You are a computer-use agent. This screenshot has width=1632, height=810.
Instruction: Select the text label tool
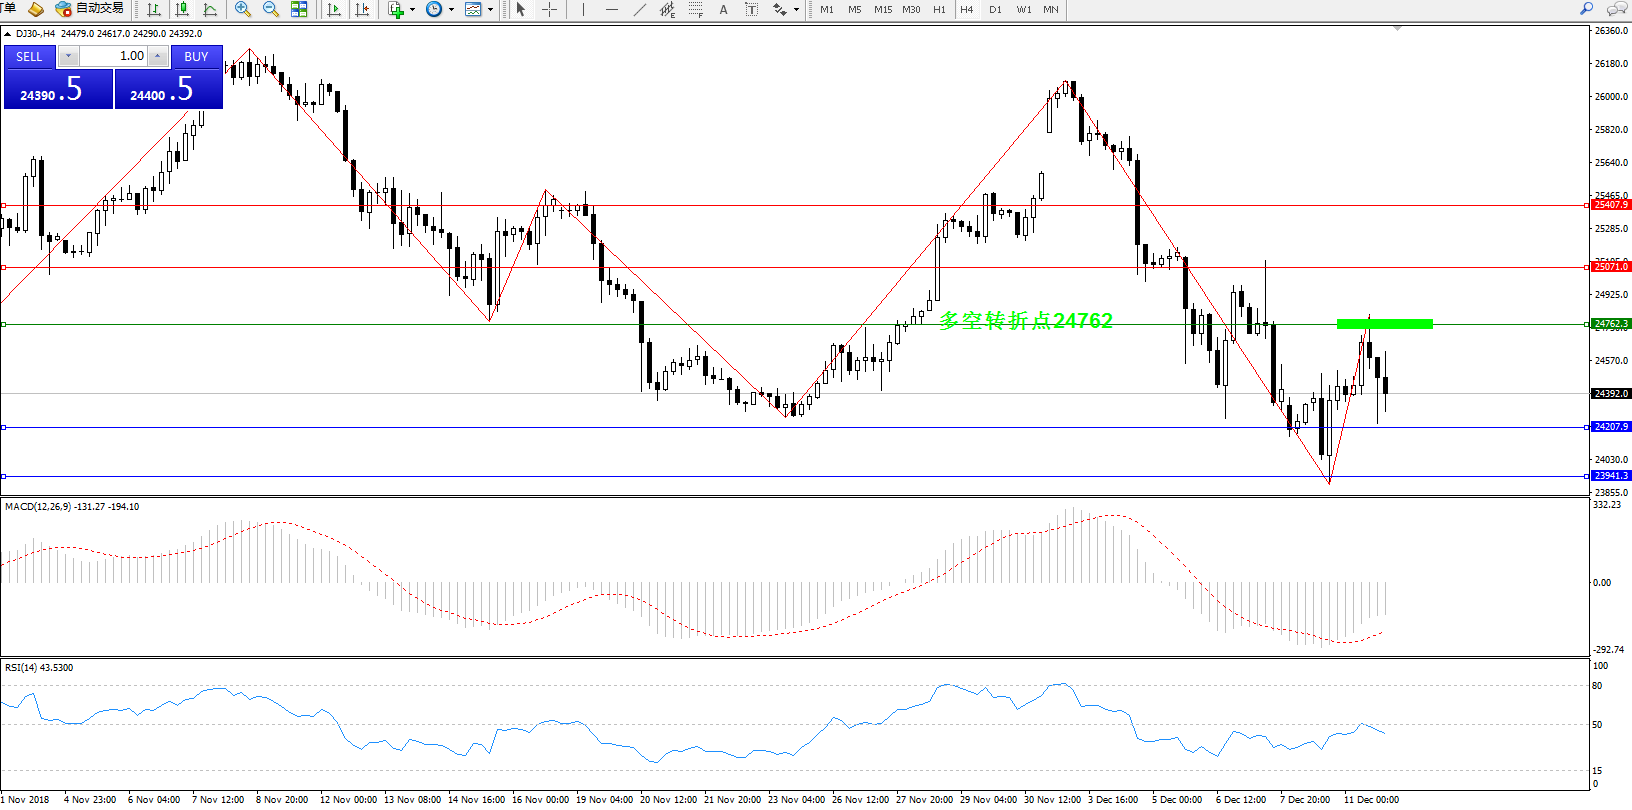(724, 9)
